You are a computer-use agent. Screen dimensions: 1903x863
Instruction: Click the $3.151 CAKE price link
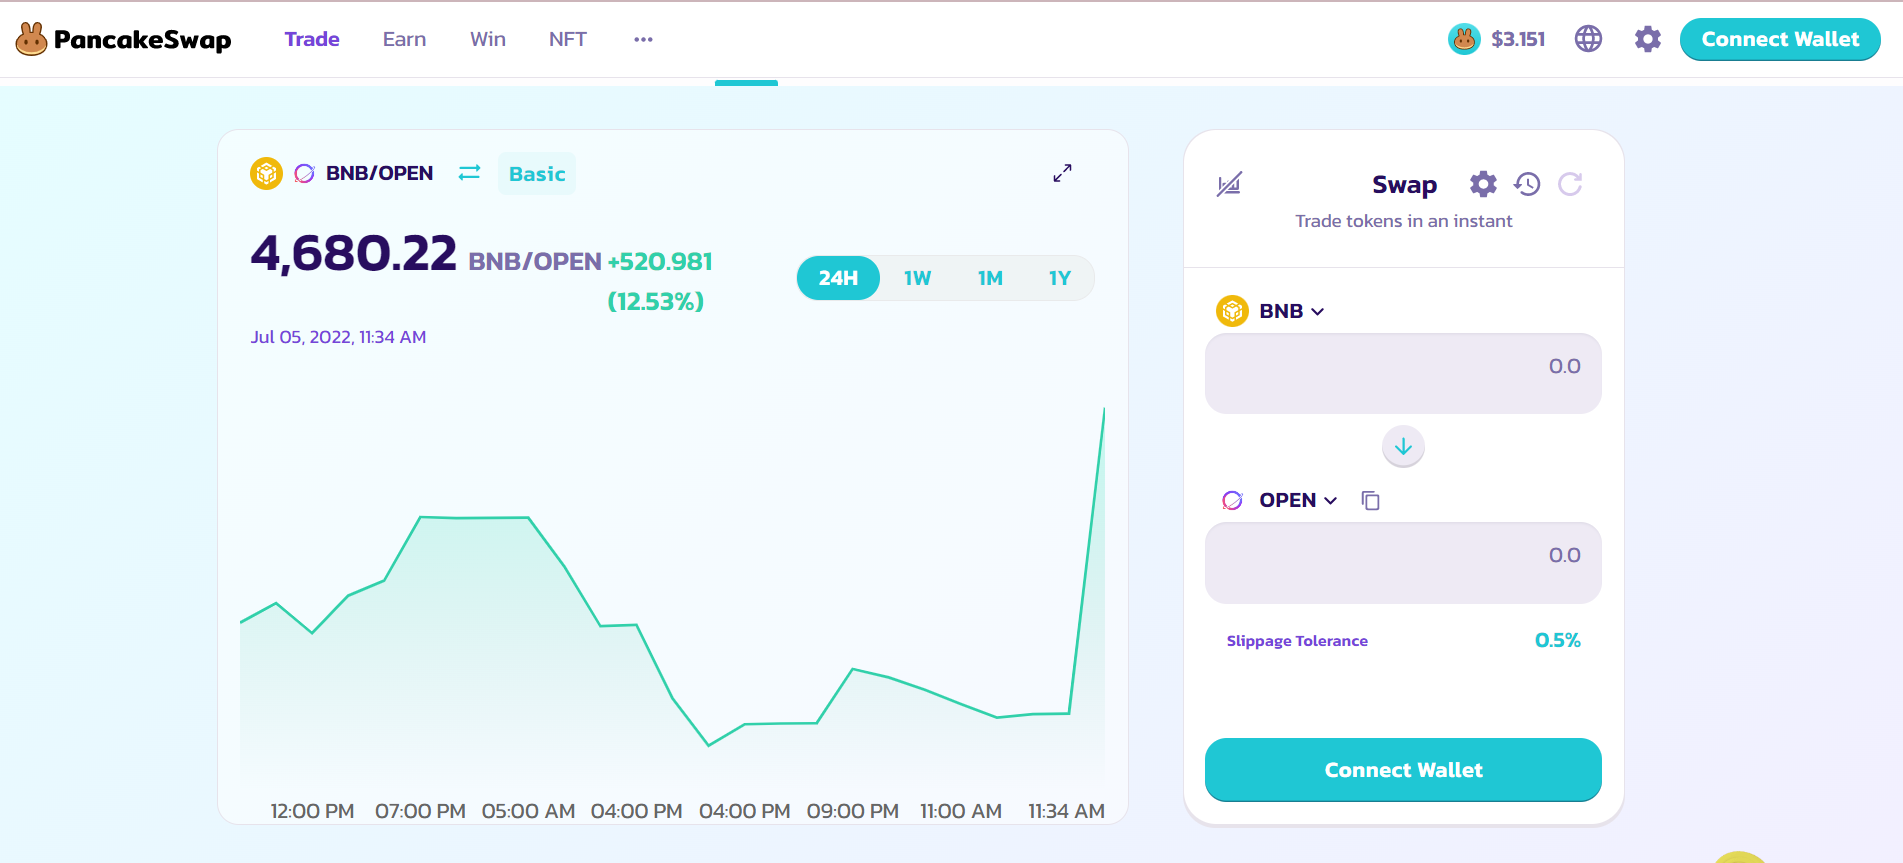[1518, 39]
